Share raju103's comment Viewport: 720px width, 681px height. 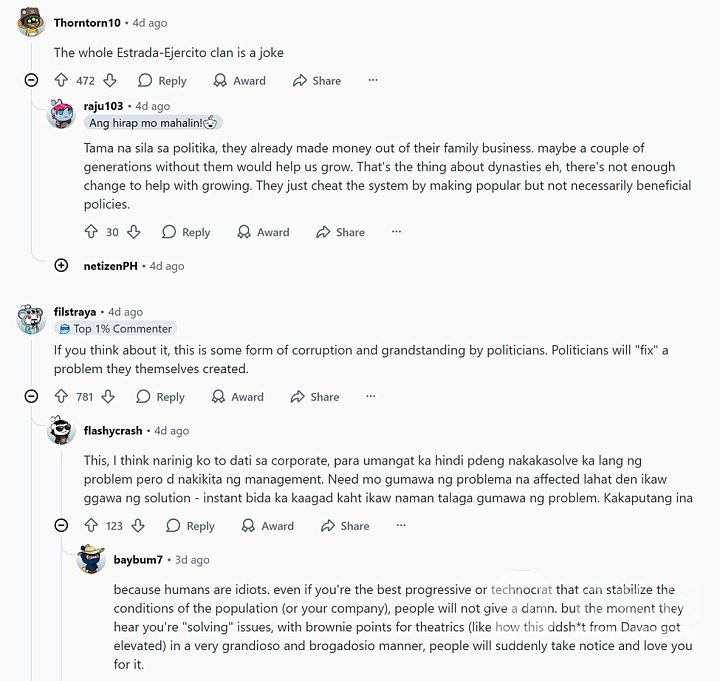[340, 232]
